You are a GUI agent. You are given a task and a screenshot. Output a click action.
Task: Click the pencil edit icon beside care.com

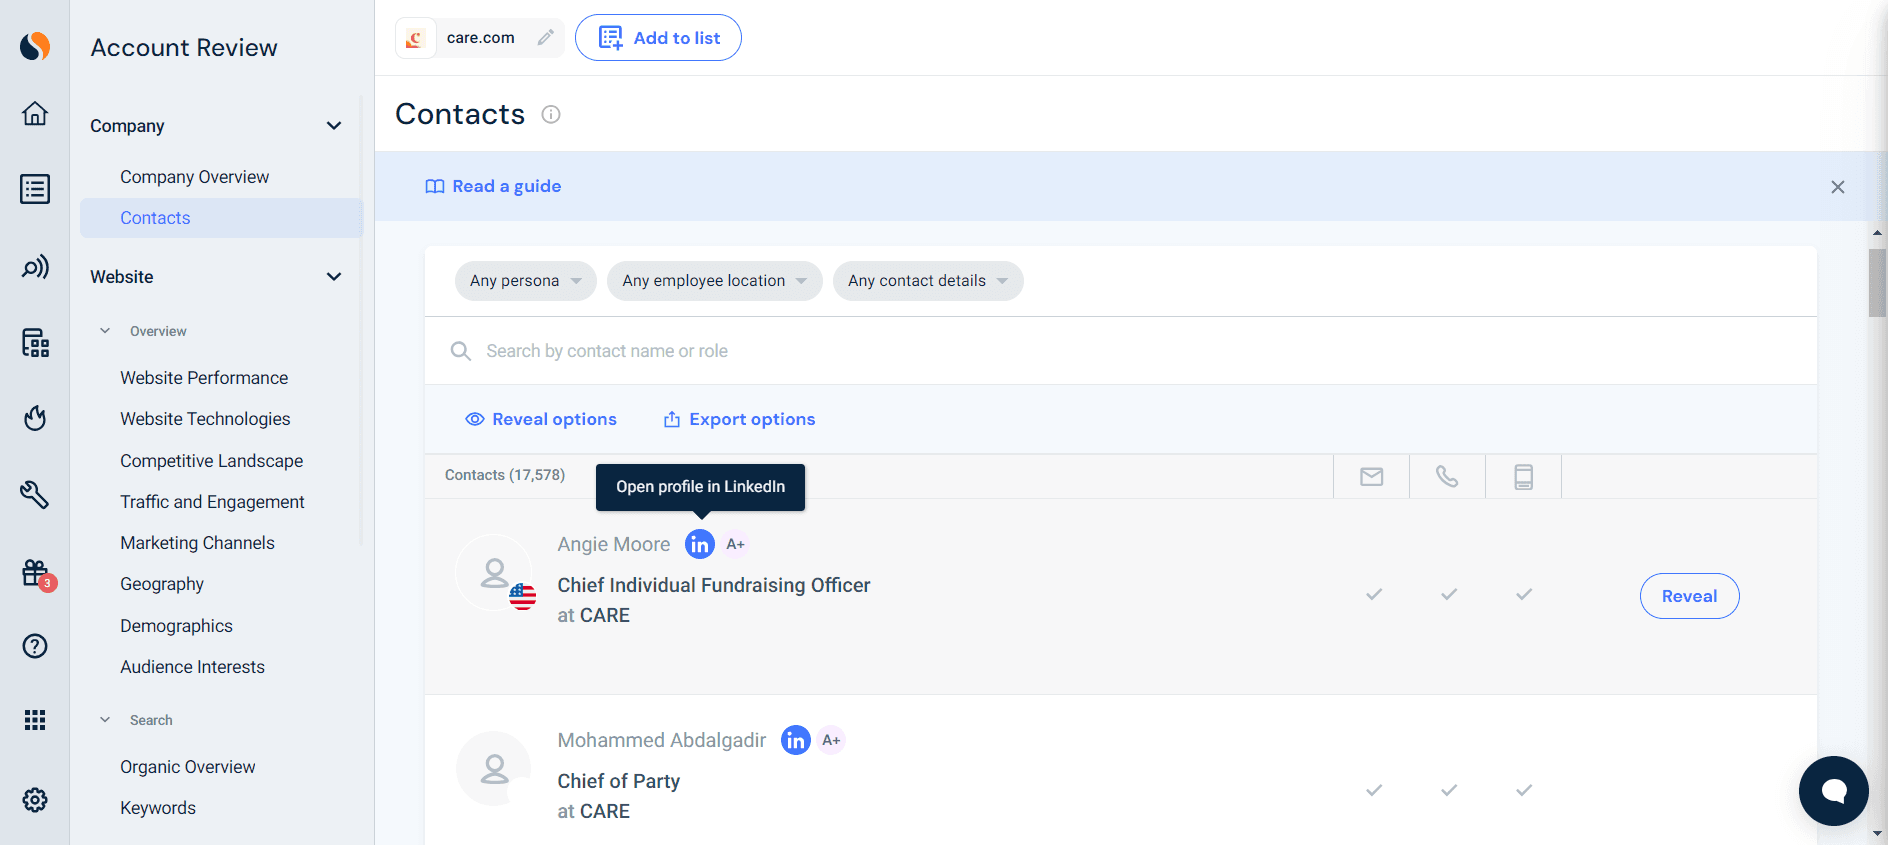pos(546,37)
